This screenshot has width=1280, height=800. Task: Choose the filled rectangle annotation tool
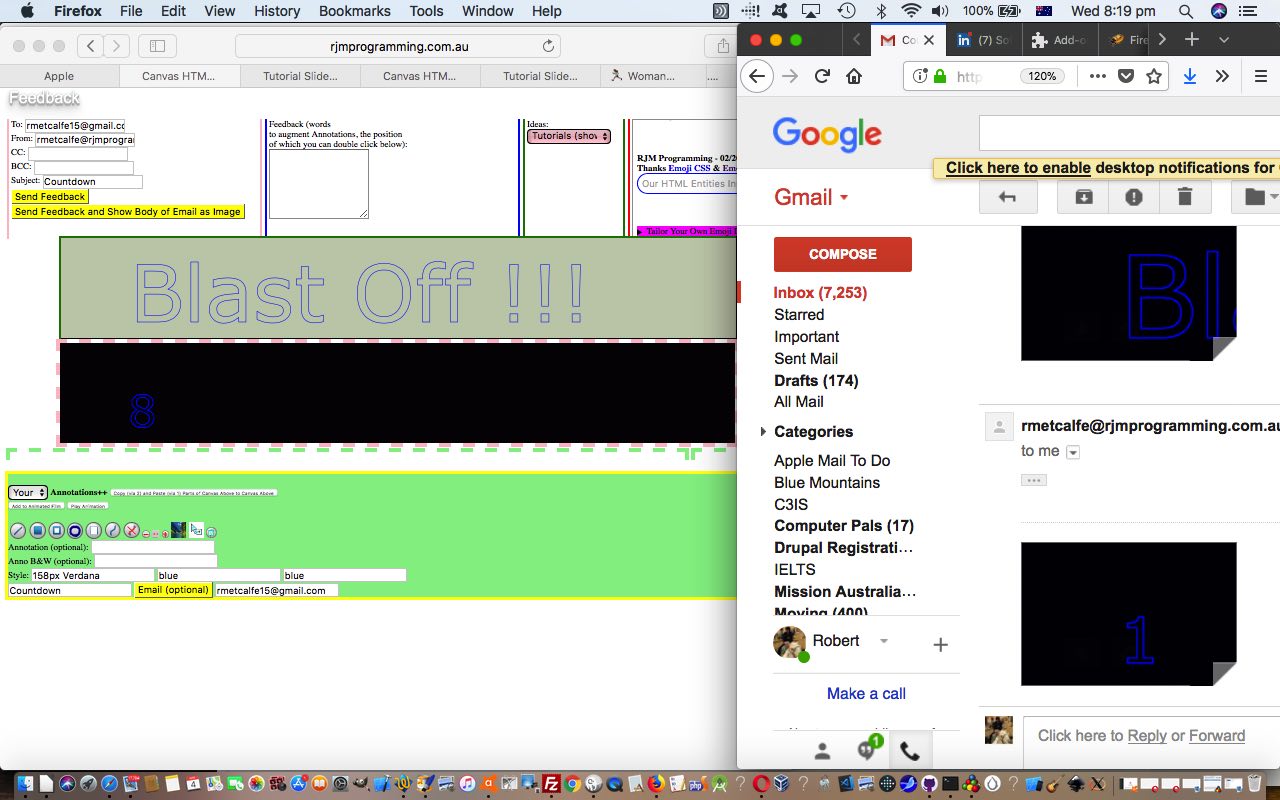click(37, 530)
